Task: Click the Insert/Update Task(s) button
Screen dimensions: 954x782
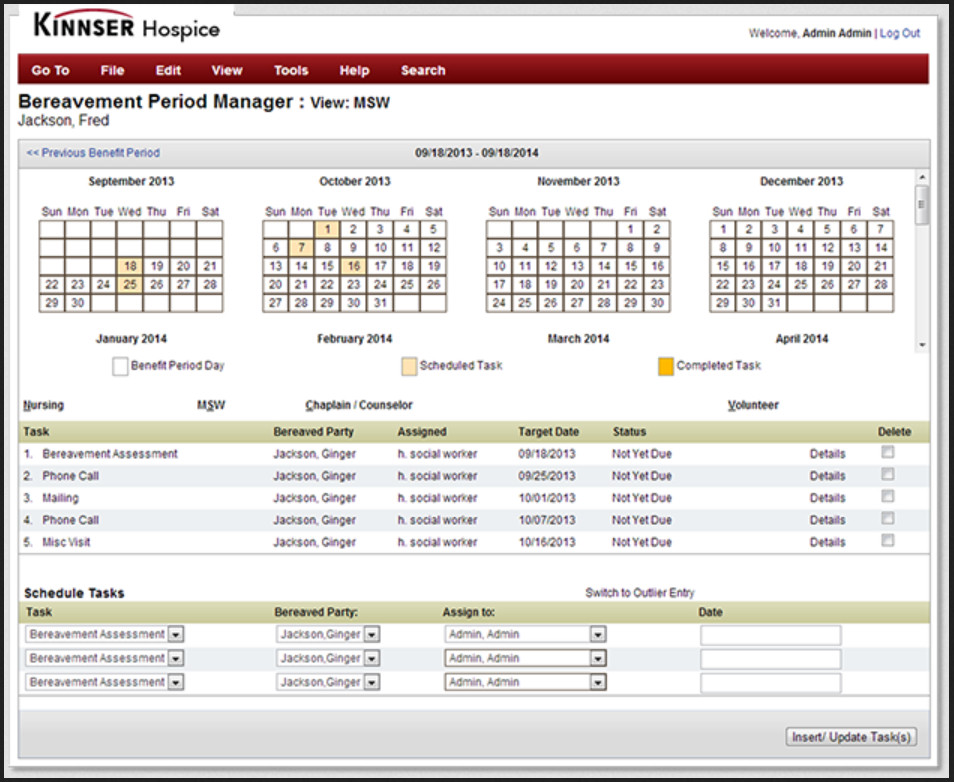Action: click(850, 736)
